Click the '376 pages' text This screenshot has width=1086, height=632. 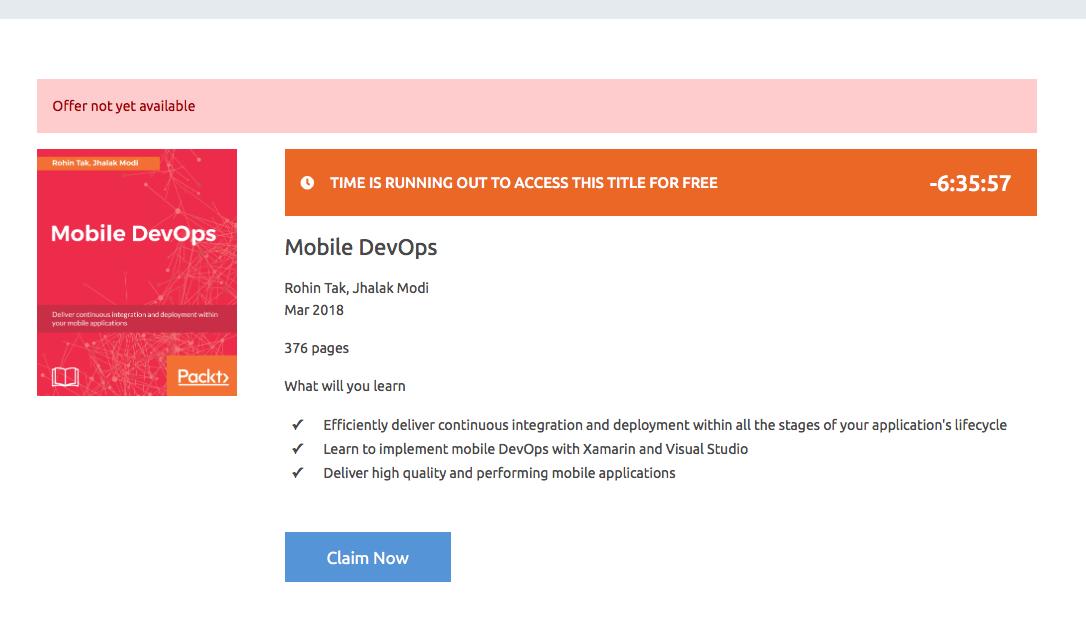pos(317,348)
